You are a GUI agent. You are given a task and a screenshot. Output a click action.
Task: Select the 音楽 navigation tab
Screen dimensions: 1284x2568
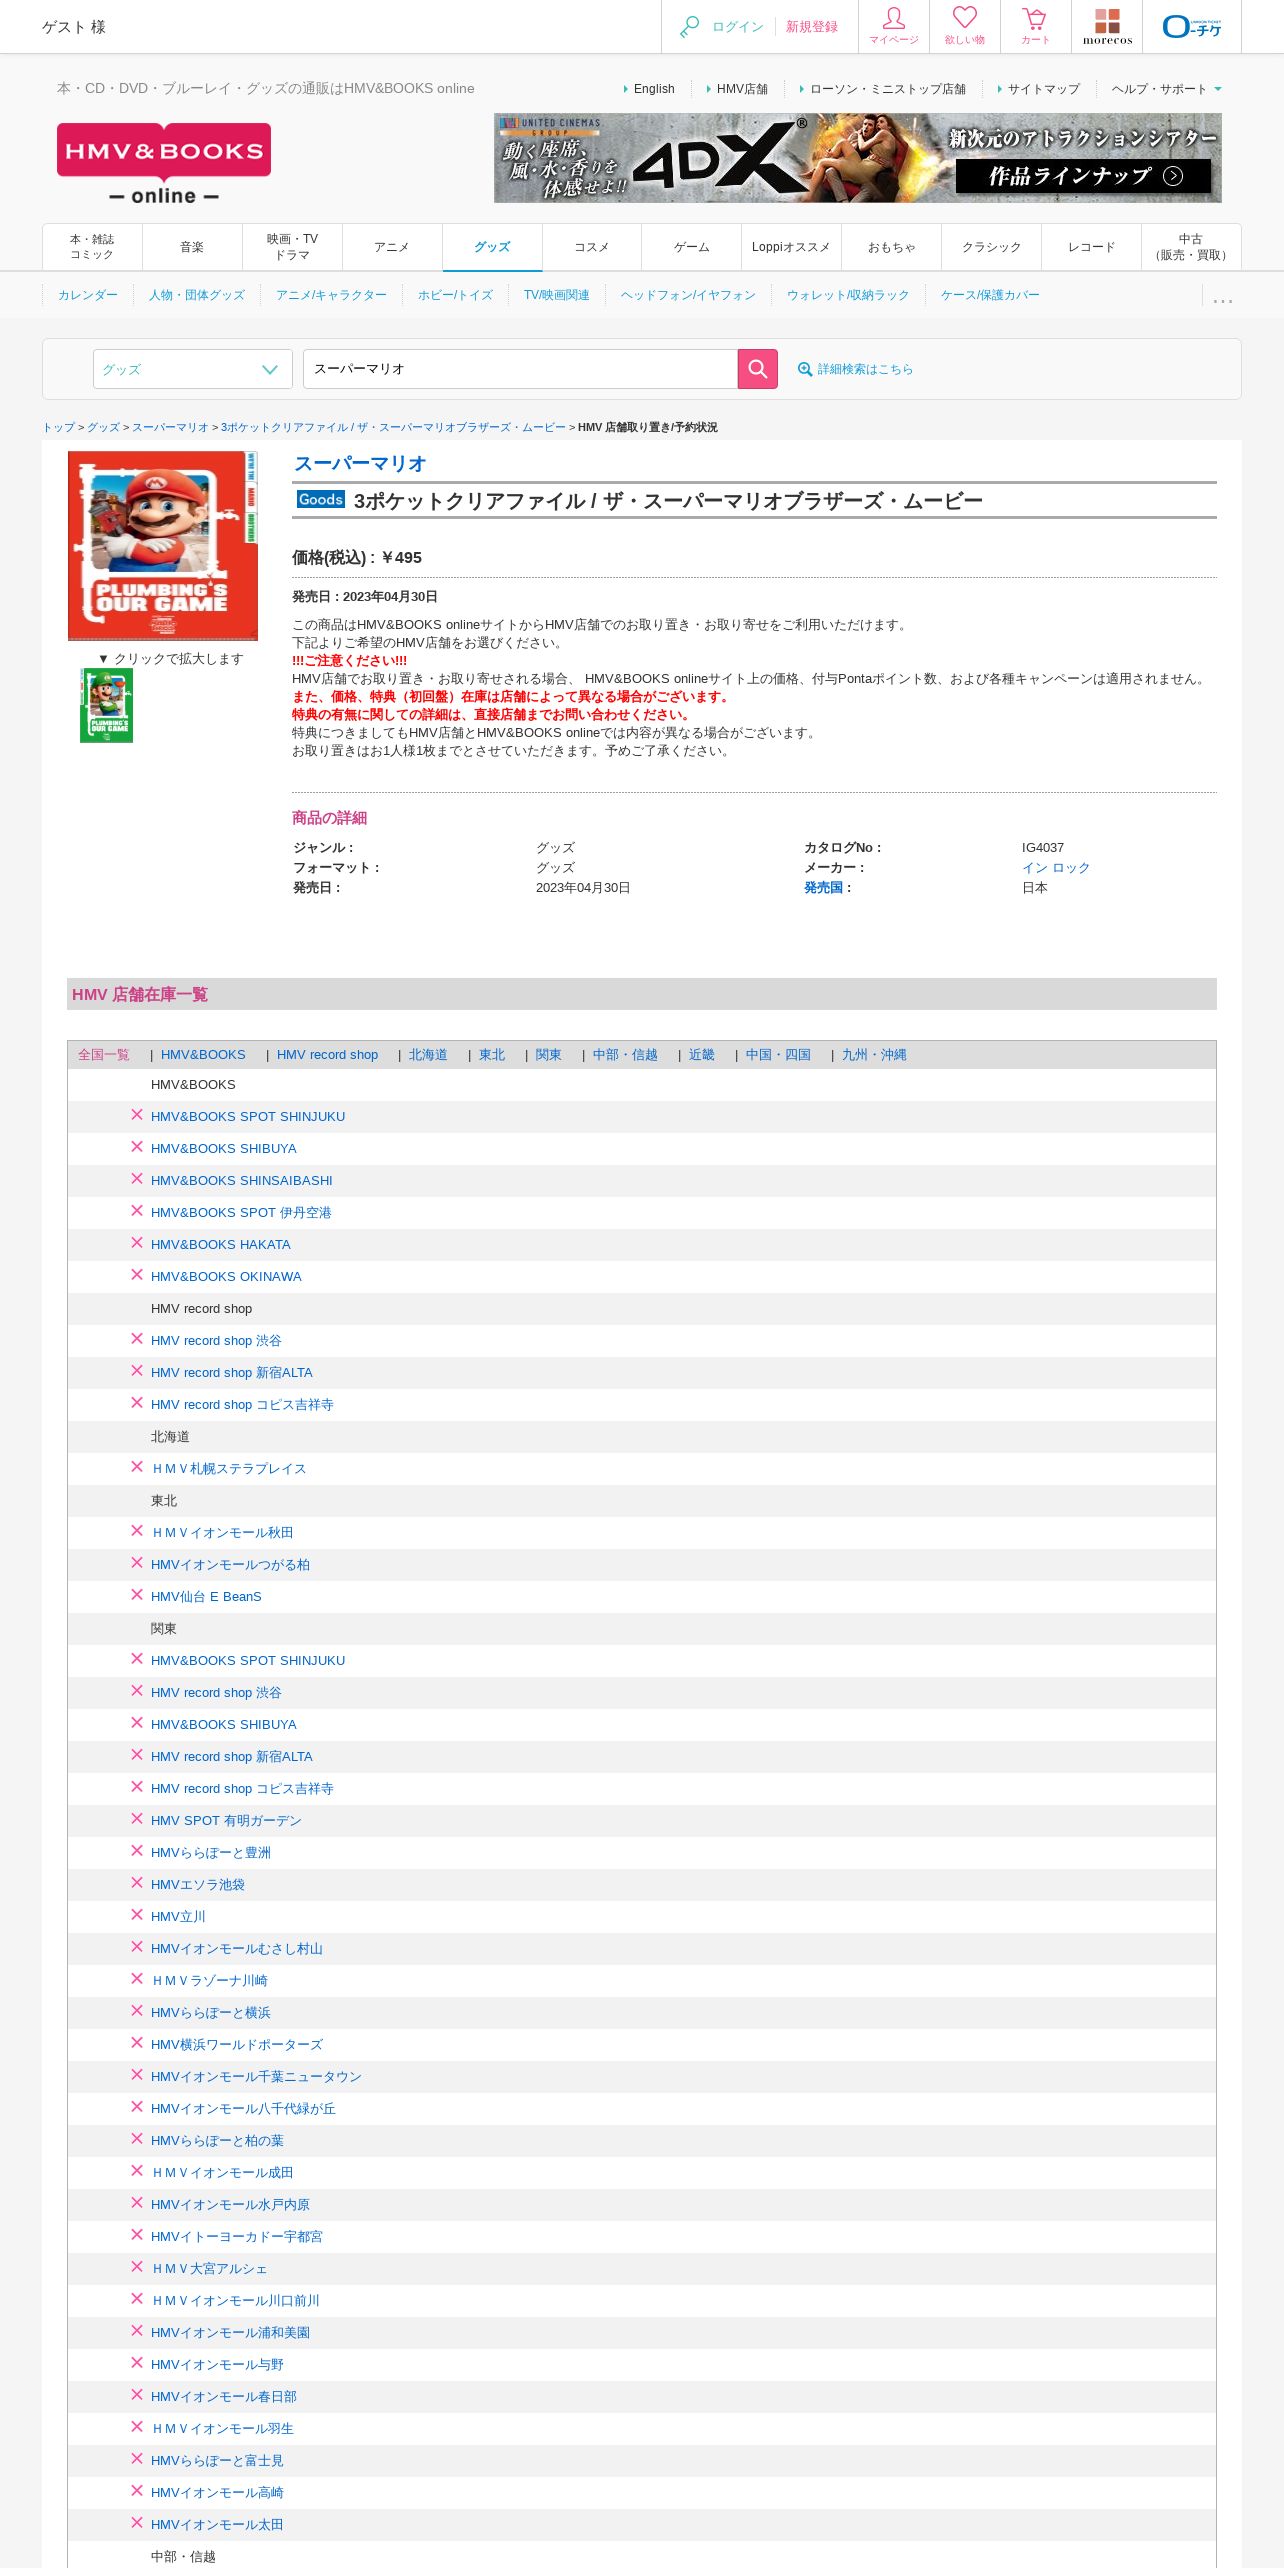(x=192, y=247)
